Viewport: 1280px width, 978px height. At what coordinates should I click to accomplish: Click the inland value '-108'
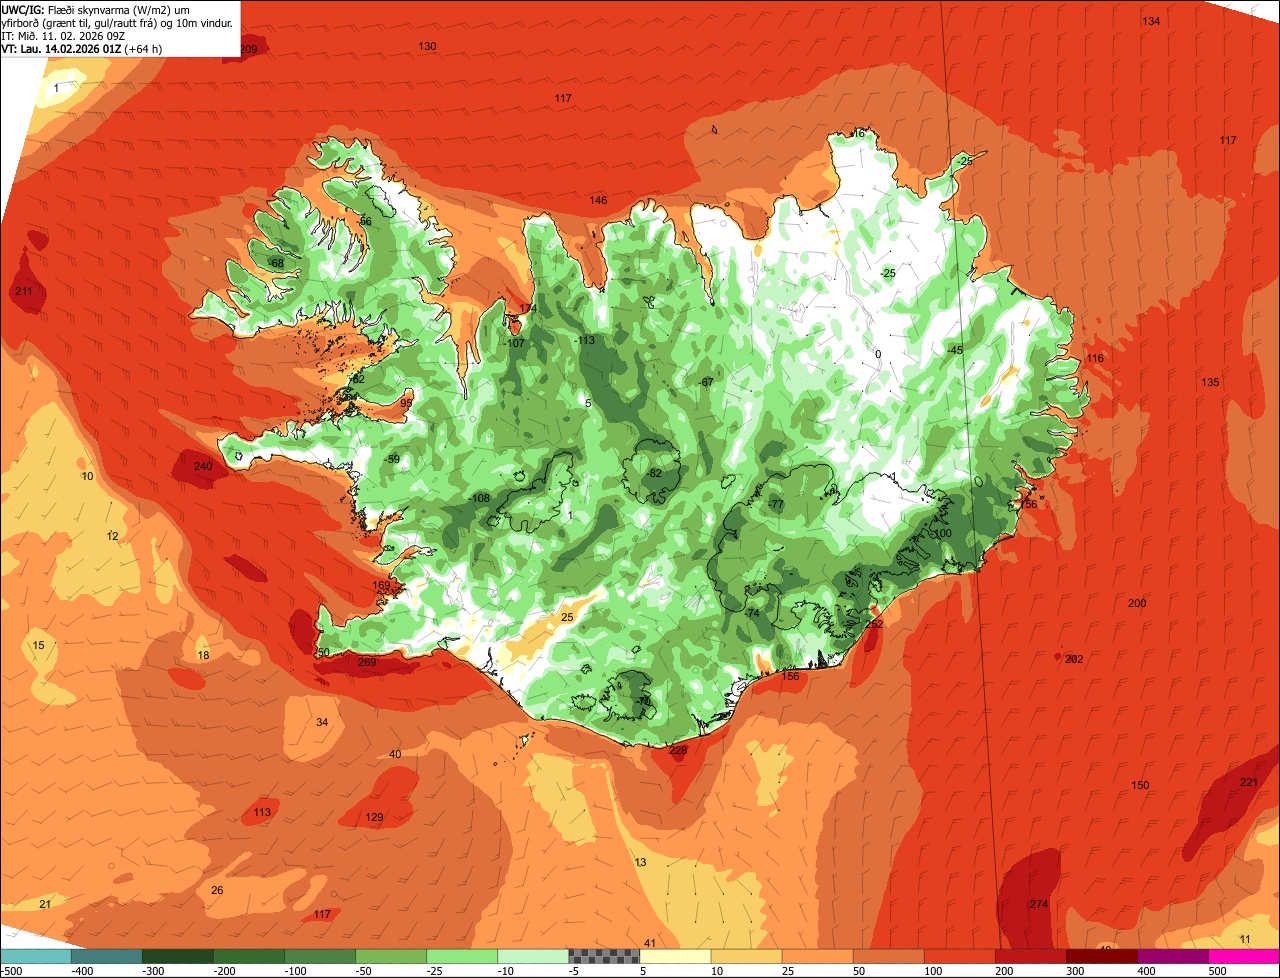[x=479, y=498]
